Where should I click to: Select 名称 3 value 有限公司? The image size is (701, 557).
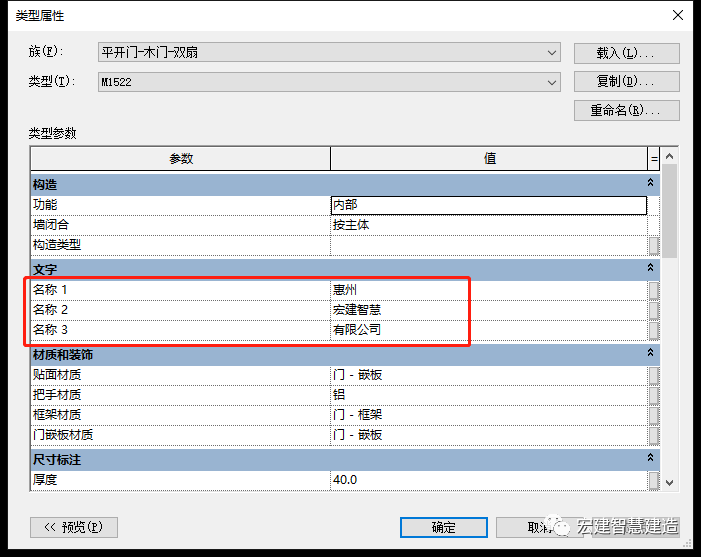(489, 330)
